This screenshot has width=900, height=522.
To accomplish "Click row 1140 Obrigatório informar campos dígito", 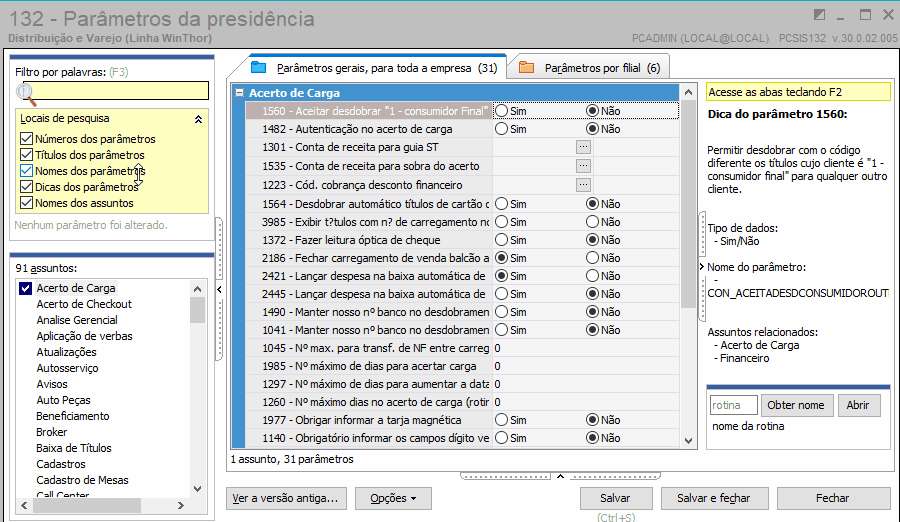I will pyautogui.click(x=462, y=438).
